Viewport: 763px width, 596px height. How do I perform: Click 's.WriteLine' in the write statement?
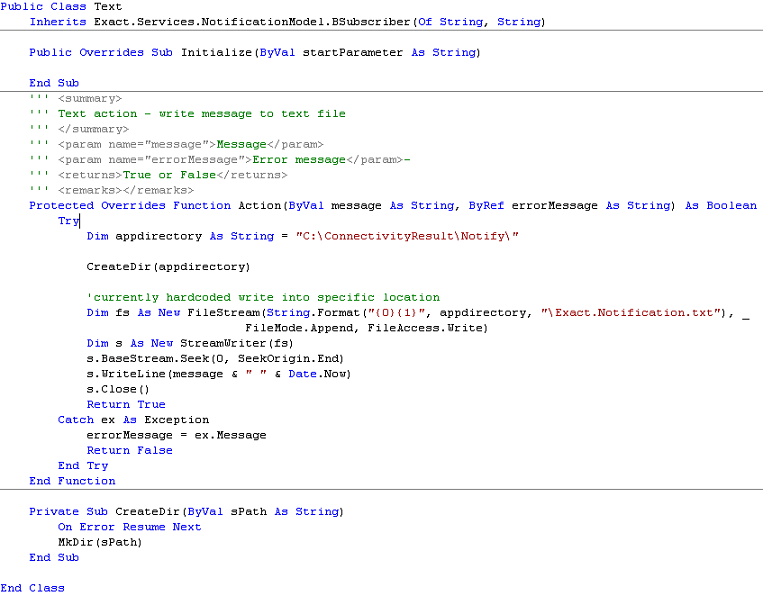[126, 374]
